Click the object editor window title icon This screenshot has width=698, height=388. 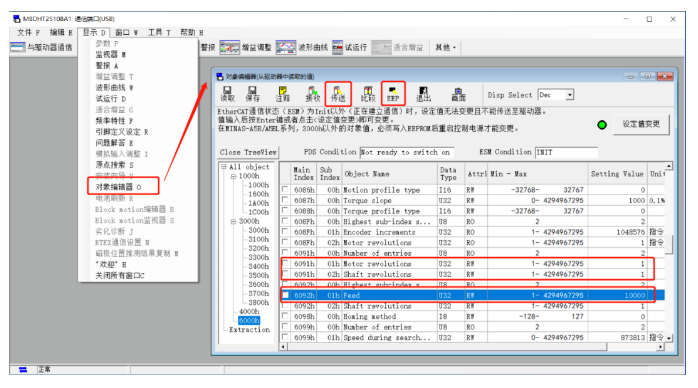[x=219, y=77]
